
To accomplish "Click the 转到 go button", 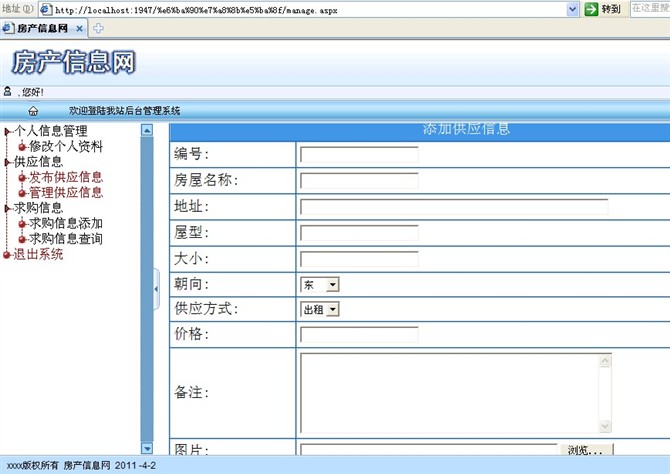I will point(603,9).
